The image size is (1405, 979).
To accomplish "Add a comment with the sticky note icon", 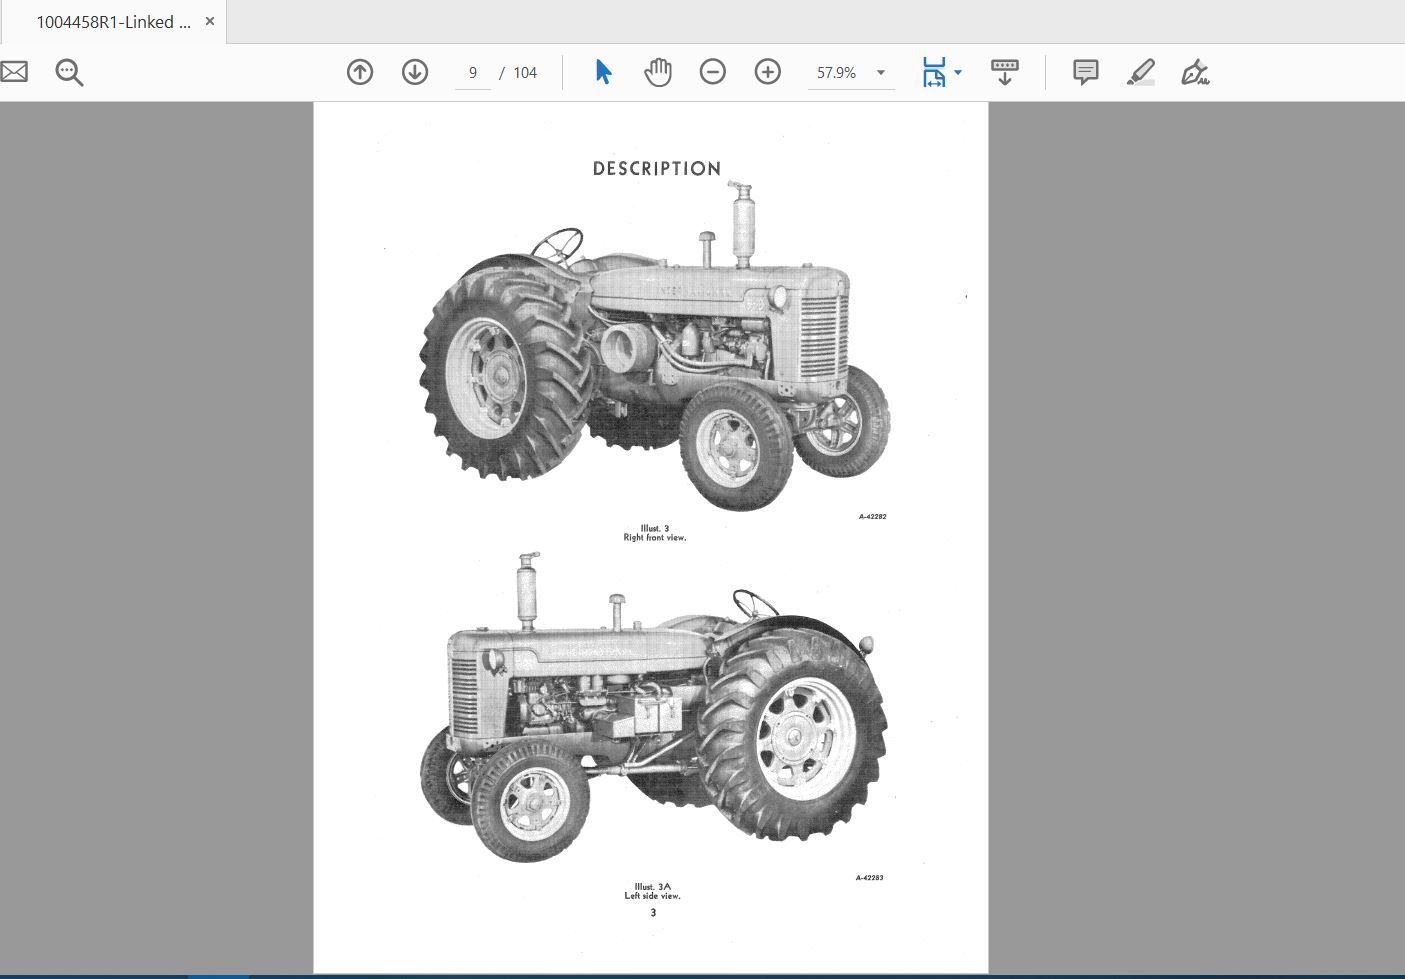I will [1085, 72].
